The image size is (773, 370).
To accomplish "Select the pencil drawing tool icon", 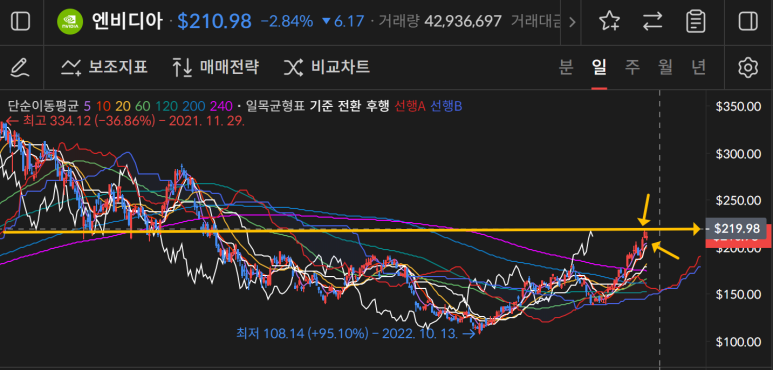I will tap(20, 67).
